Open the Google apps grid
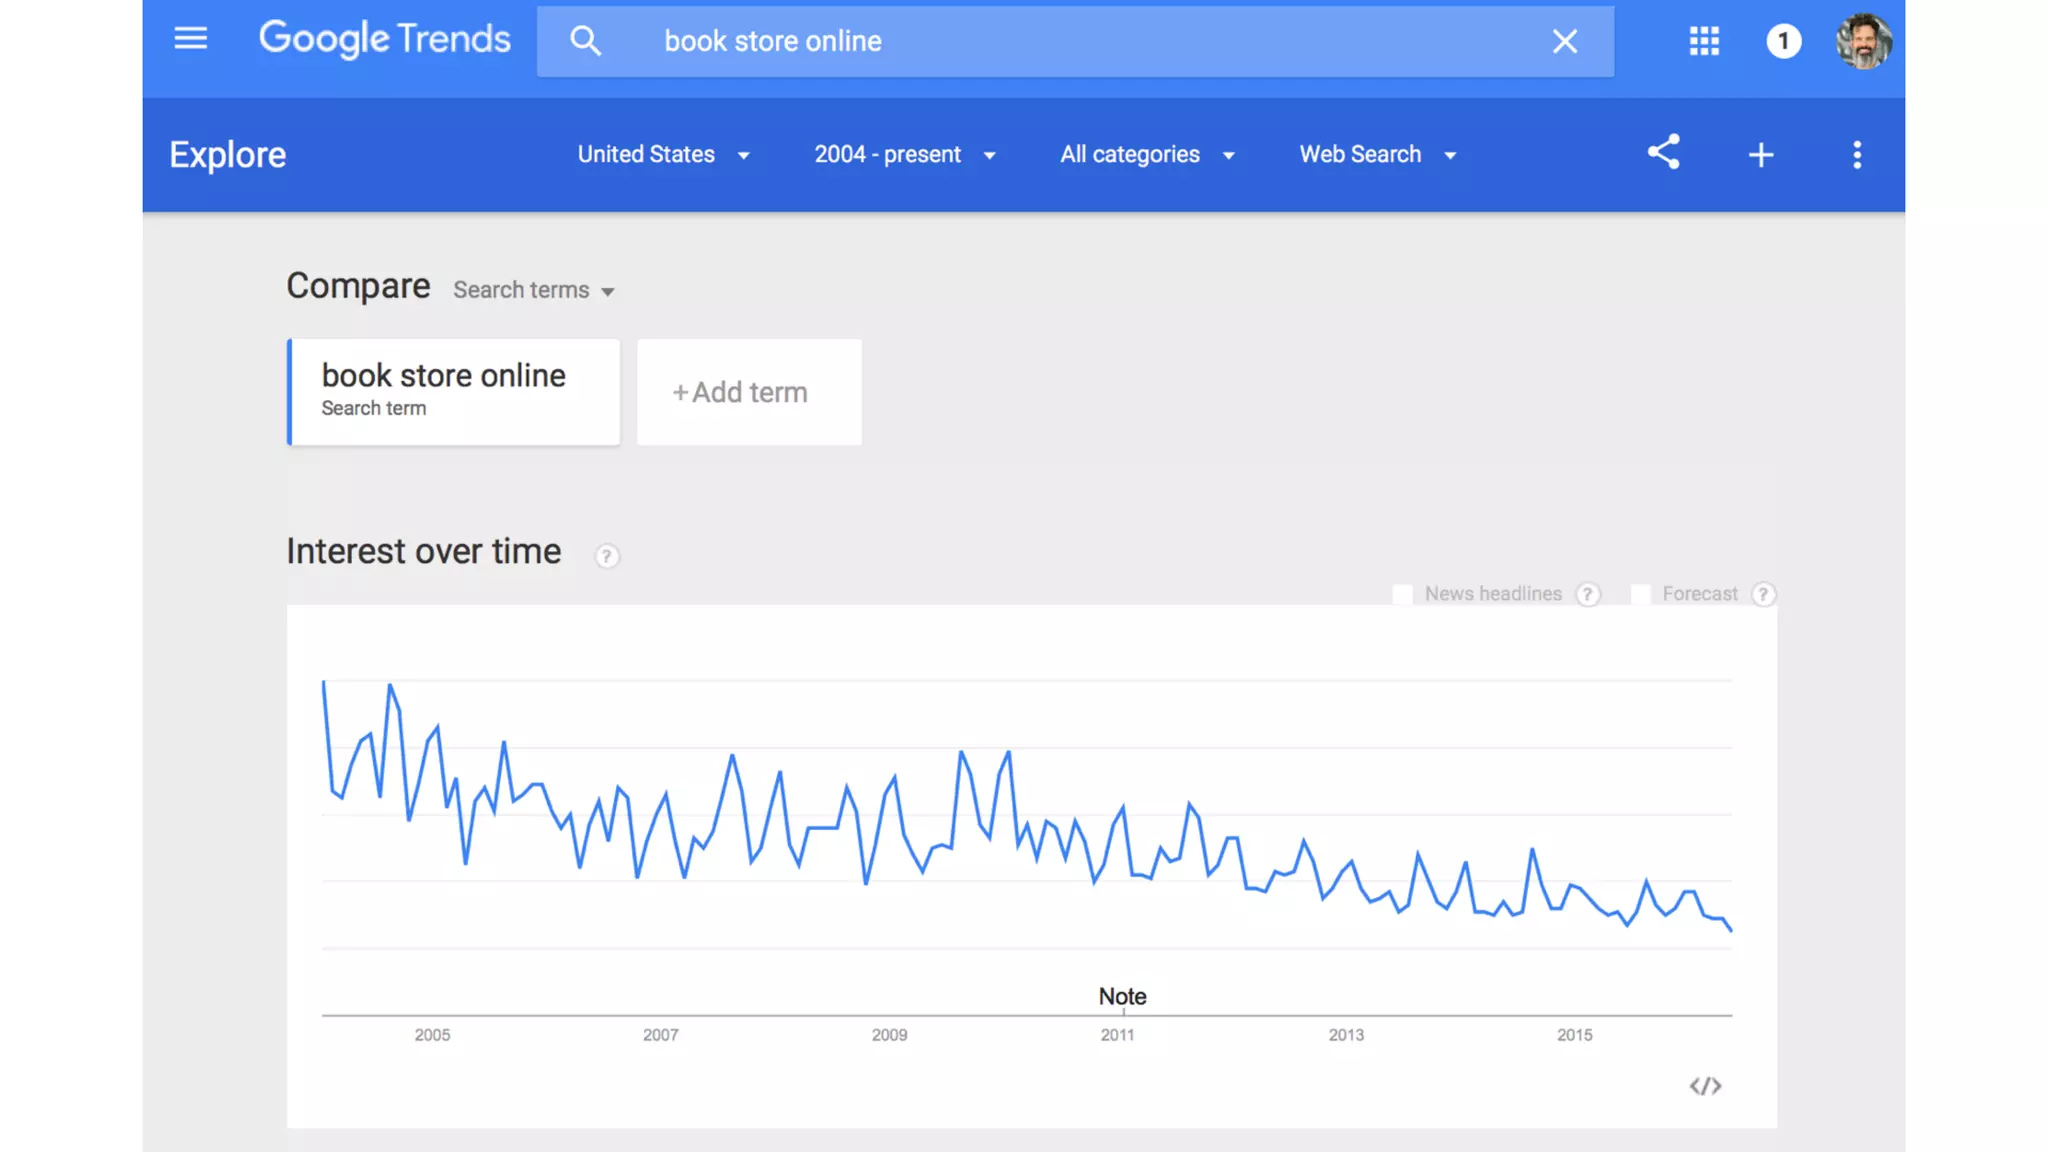Screen dimensions: 2048x1152 [1704, 41]
